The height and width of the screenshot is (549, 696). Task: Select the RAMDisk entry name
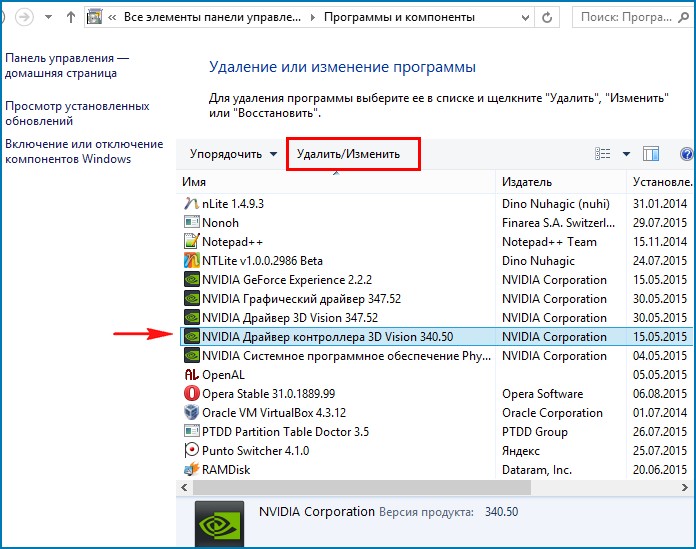(226, 470)
